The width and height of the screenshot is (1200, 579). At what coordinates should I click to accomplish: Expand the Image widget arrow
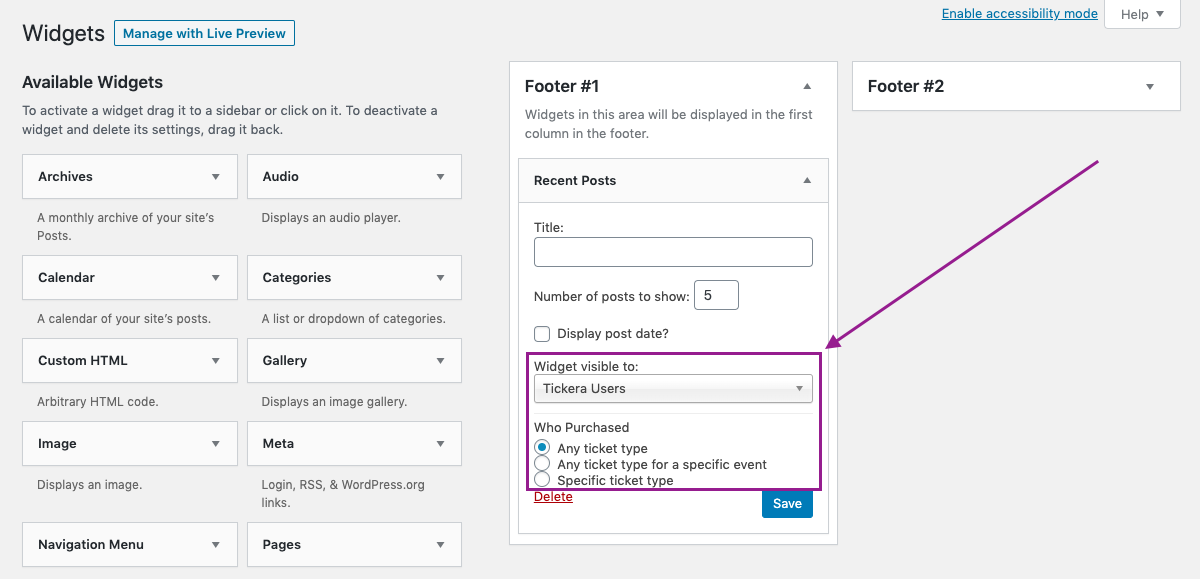pos(215,444)
